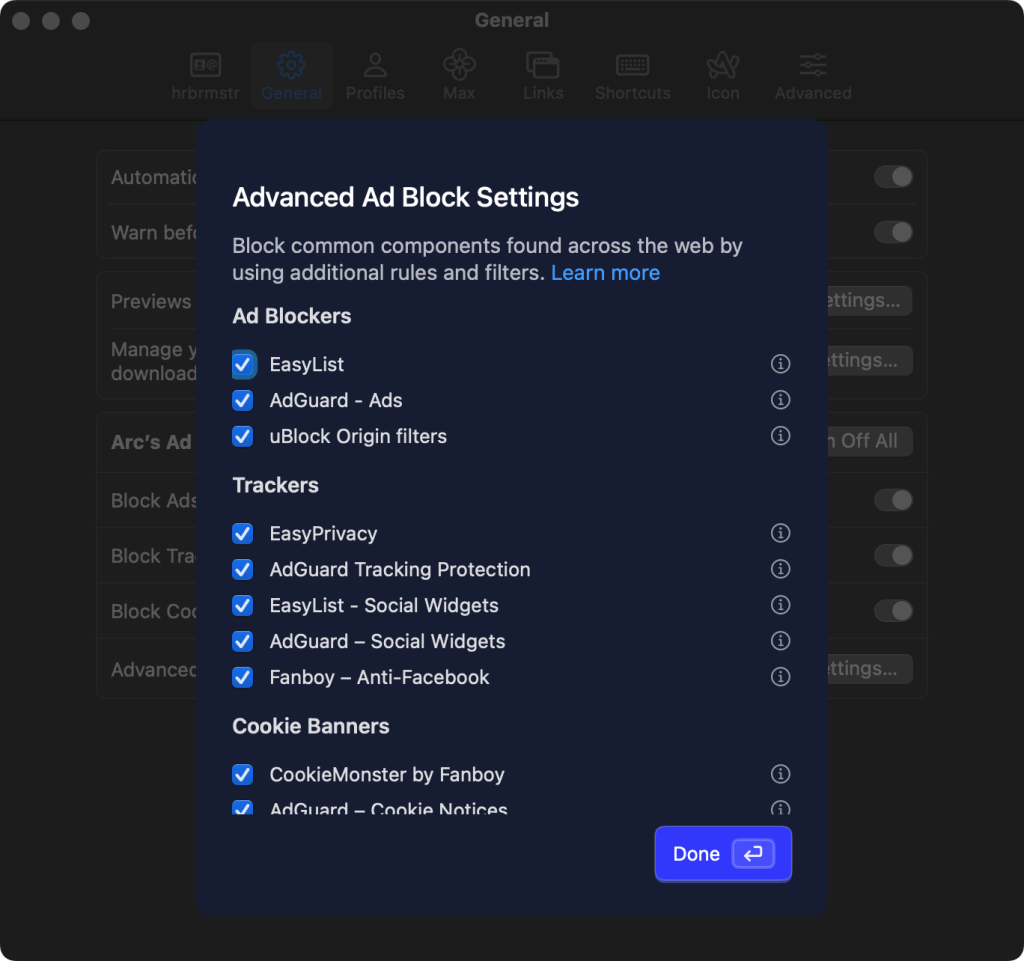The image size is (1024, 961).
Task: Click info icon beside uBlock Origin filters
Action: click(x=780, y=436)
